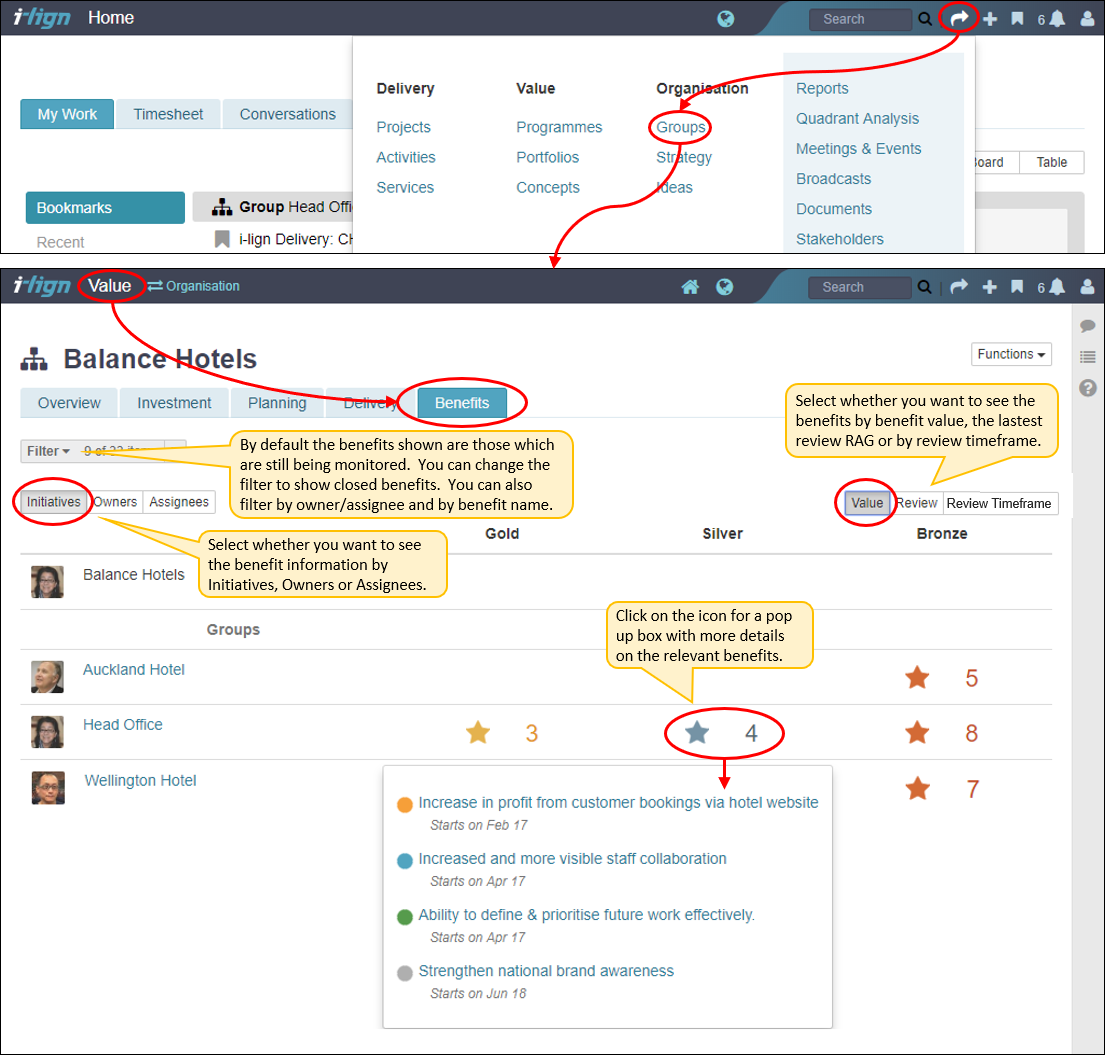This screenshot has width=1105, height=1055.
Task: Click the list view sidebar icon
Action: click(1087, 357)
